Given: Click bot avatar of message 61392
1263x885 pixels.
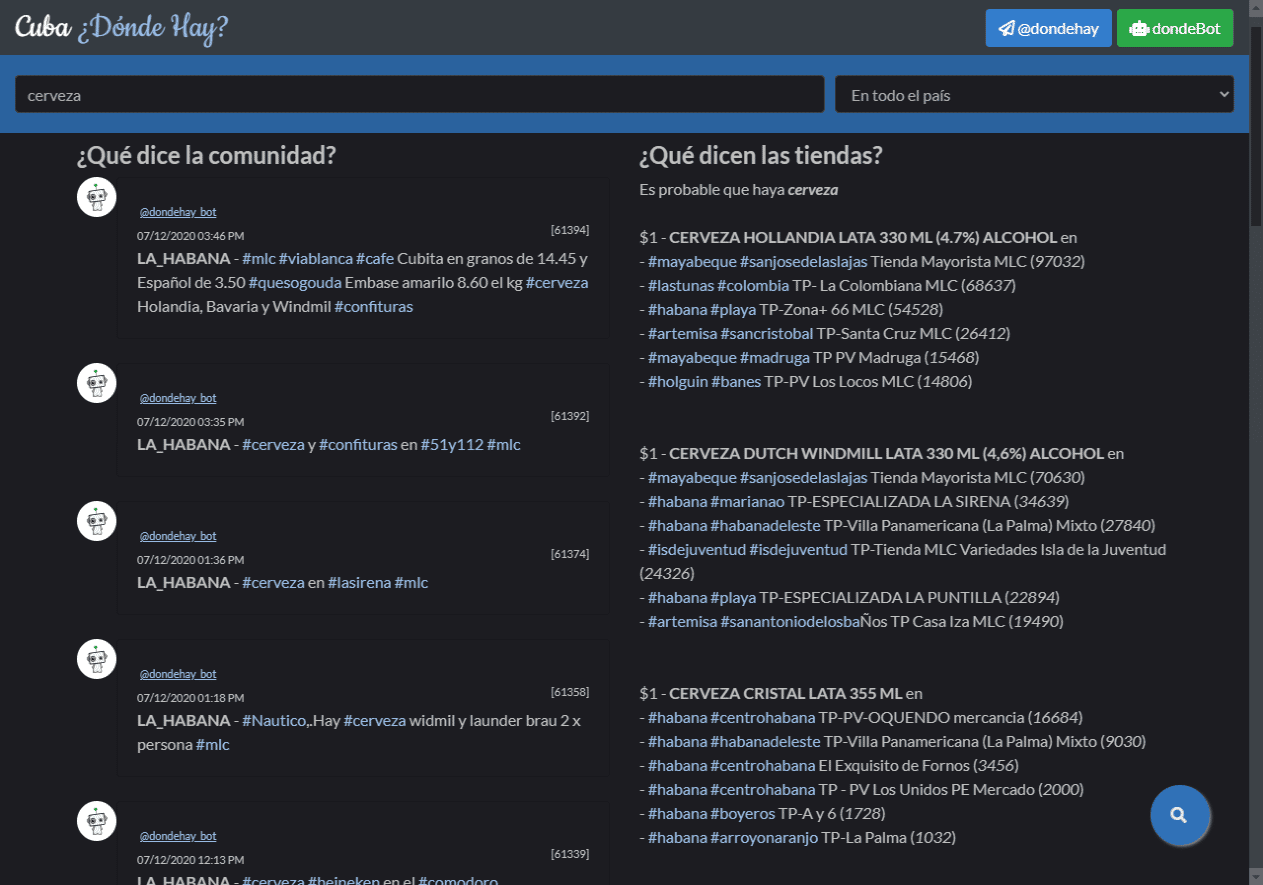Looking at the screenshot, I should coord(97,383).
